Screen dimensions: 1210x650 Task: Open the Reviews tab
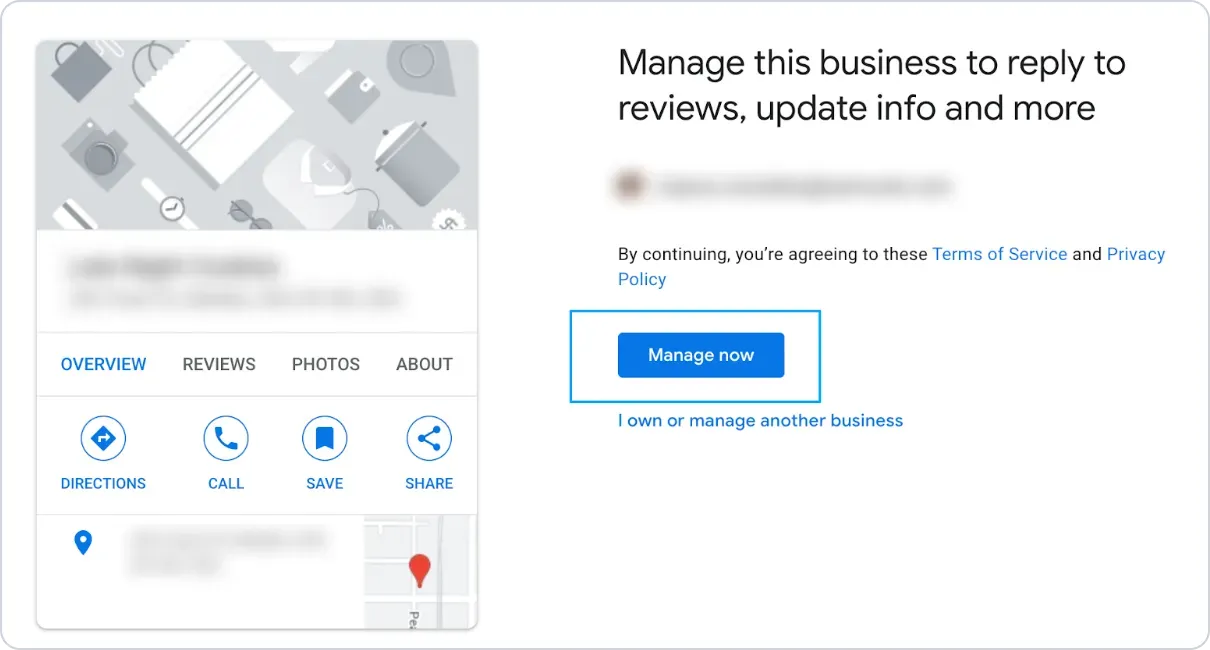point(219,364)
